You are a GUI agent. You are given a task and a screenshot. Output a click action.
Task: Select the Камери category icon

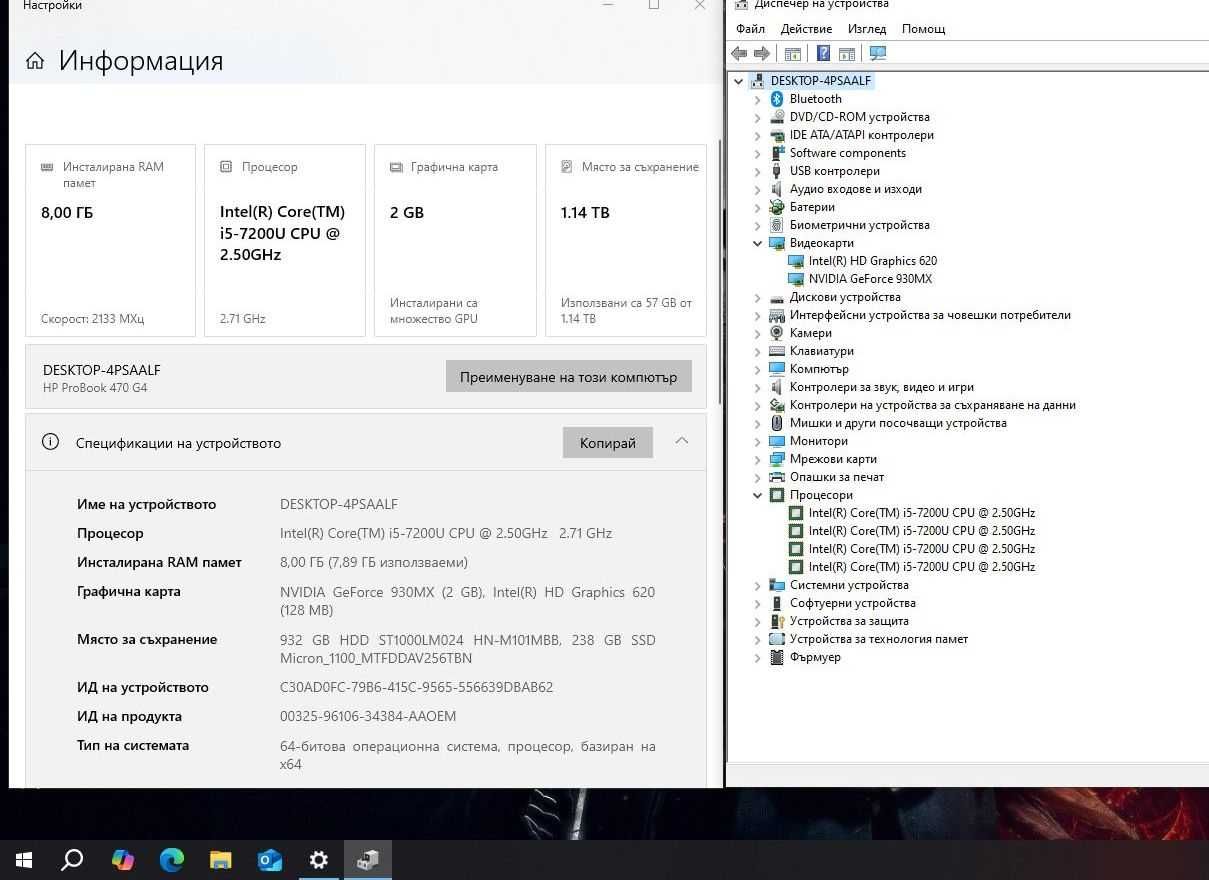pos(777,333)
